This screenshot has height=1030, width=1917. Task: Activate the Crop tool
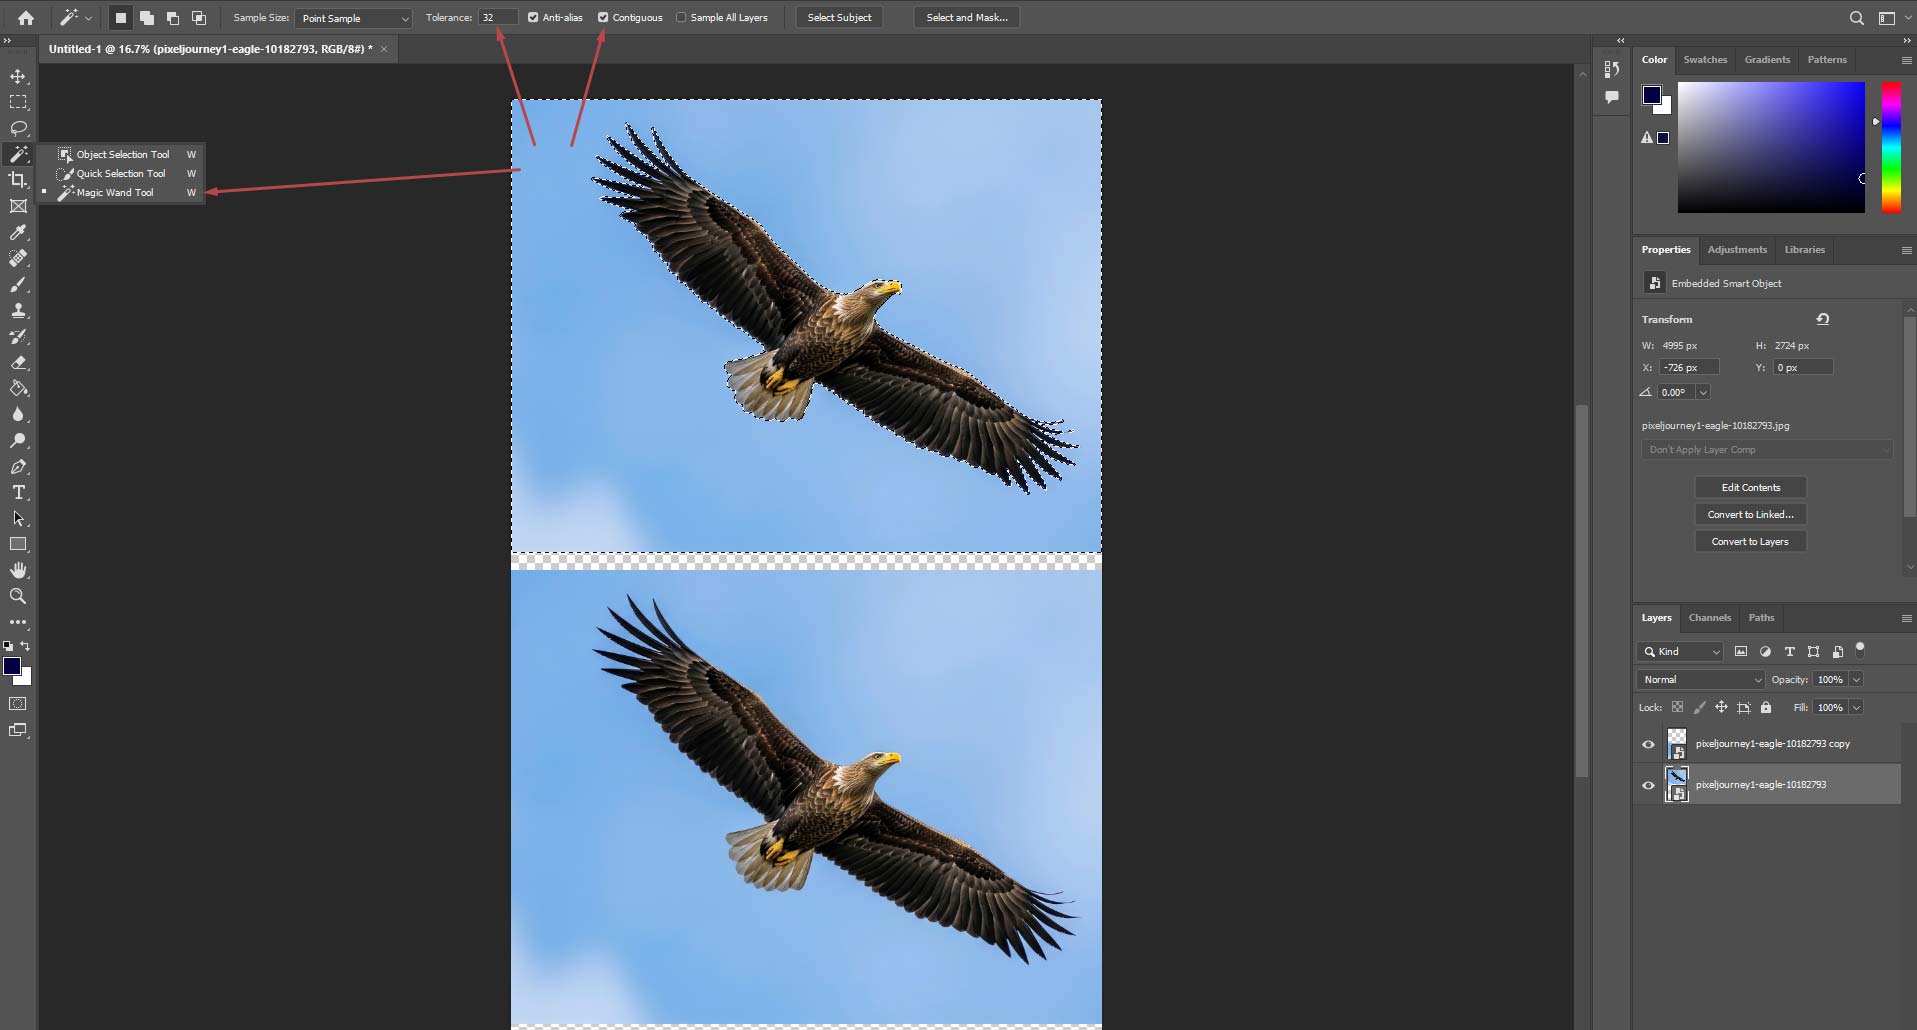coord(18,180)
